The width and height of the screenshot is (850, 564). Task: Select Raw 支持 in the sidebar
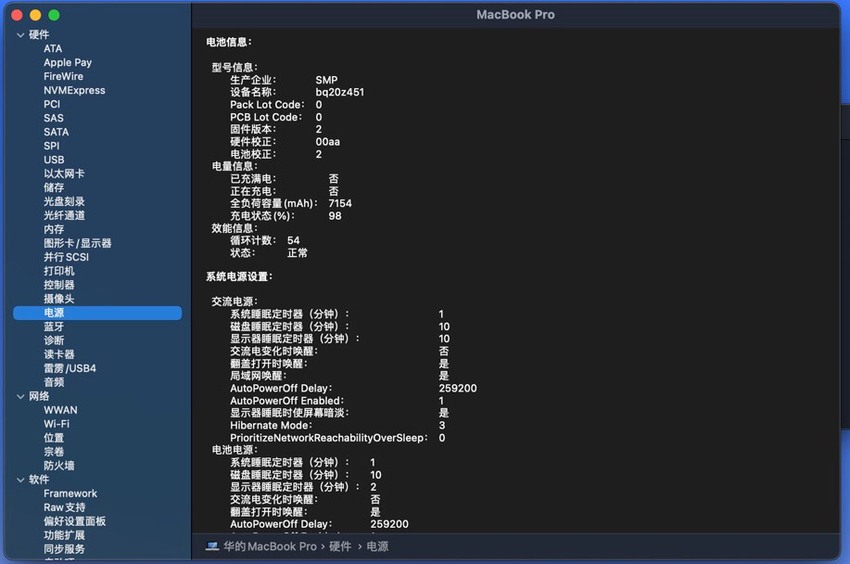65,508
